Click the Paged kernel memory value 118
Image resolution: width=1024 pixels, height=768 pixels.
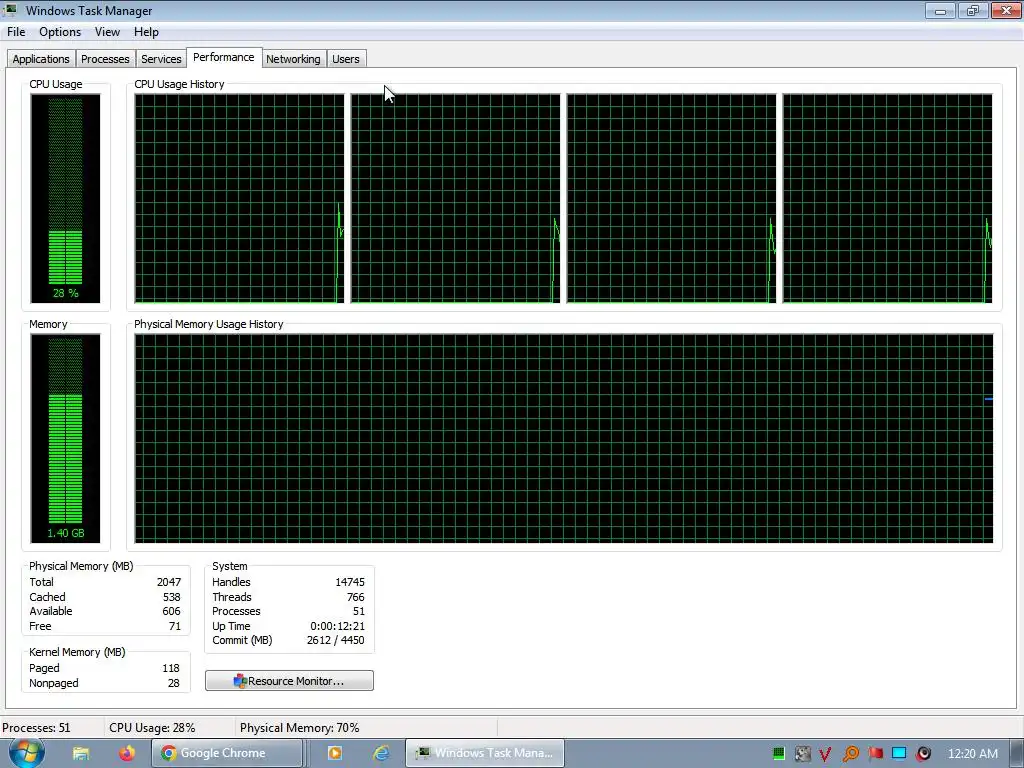click(x=170, y=668)
